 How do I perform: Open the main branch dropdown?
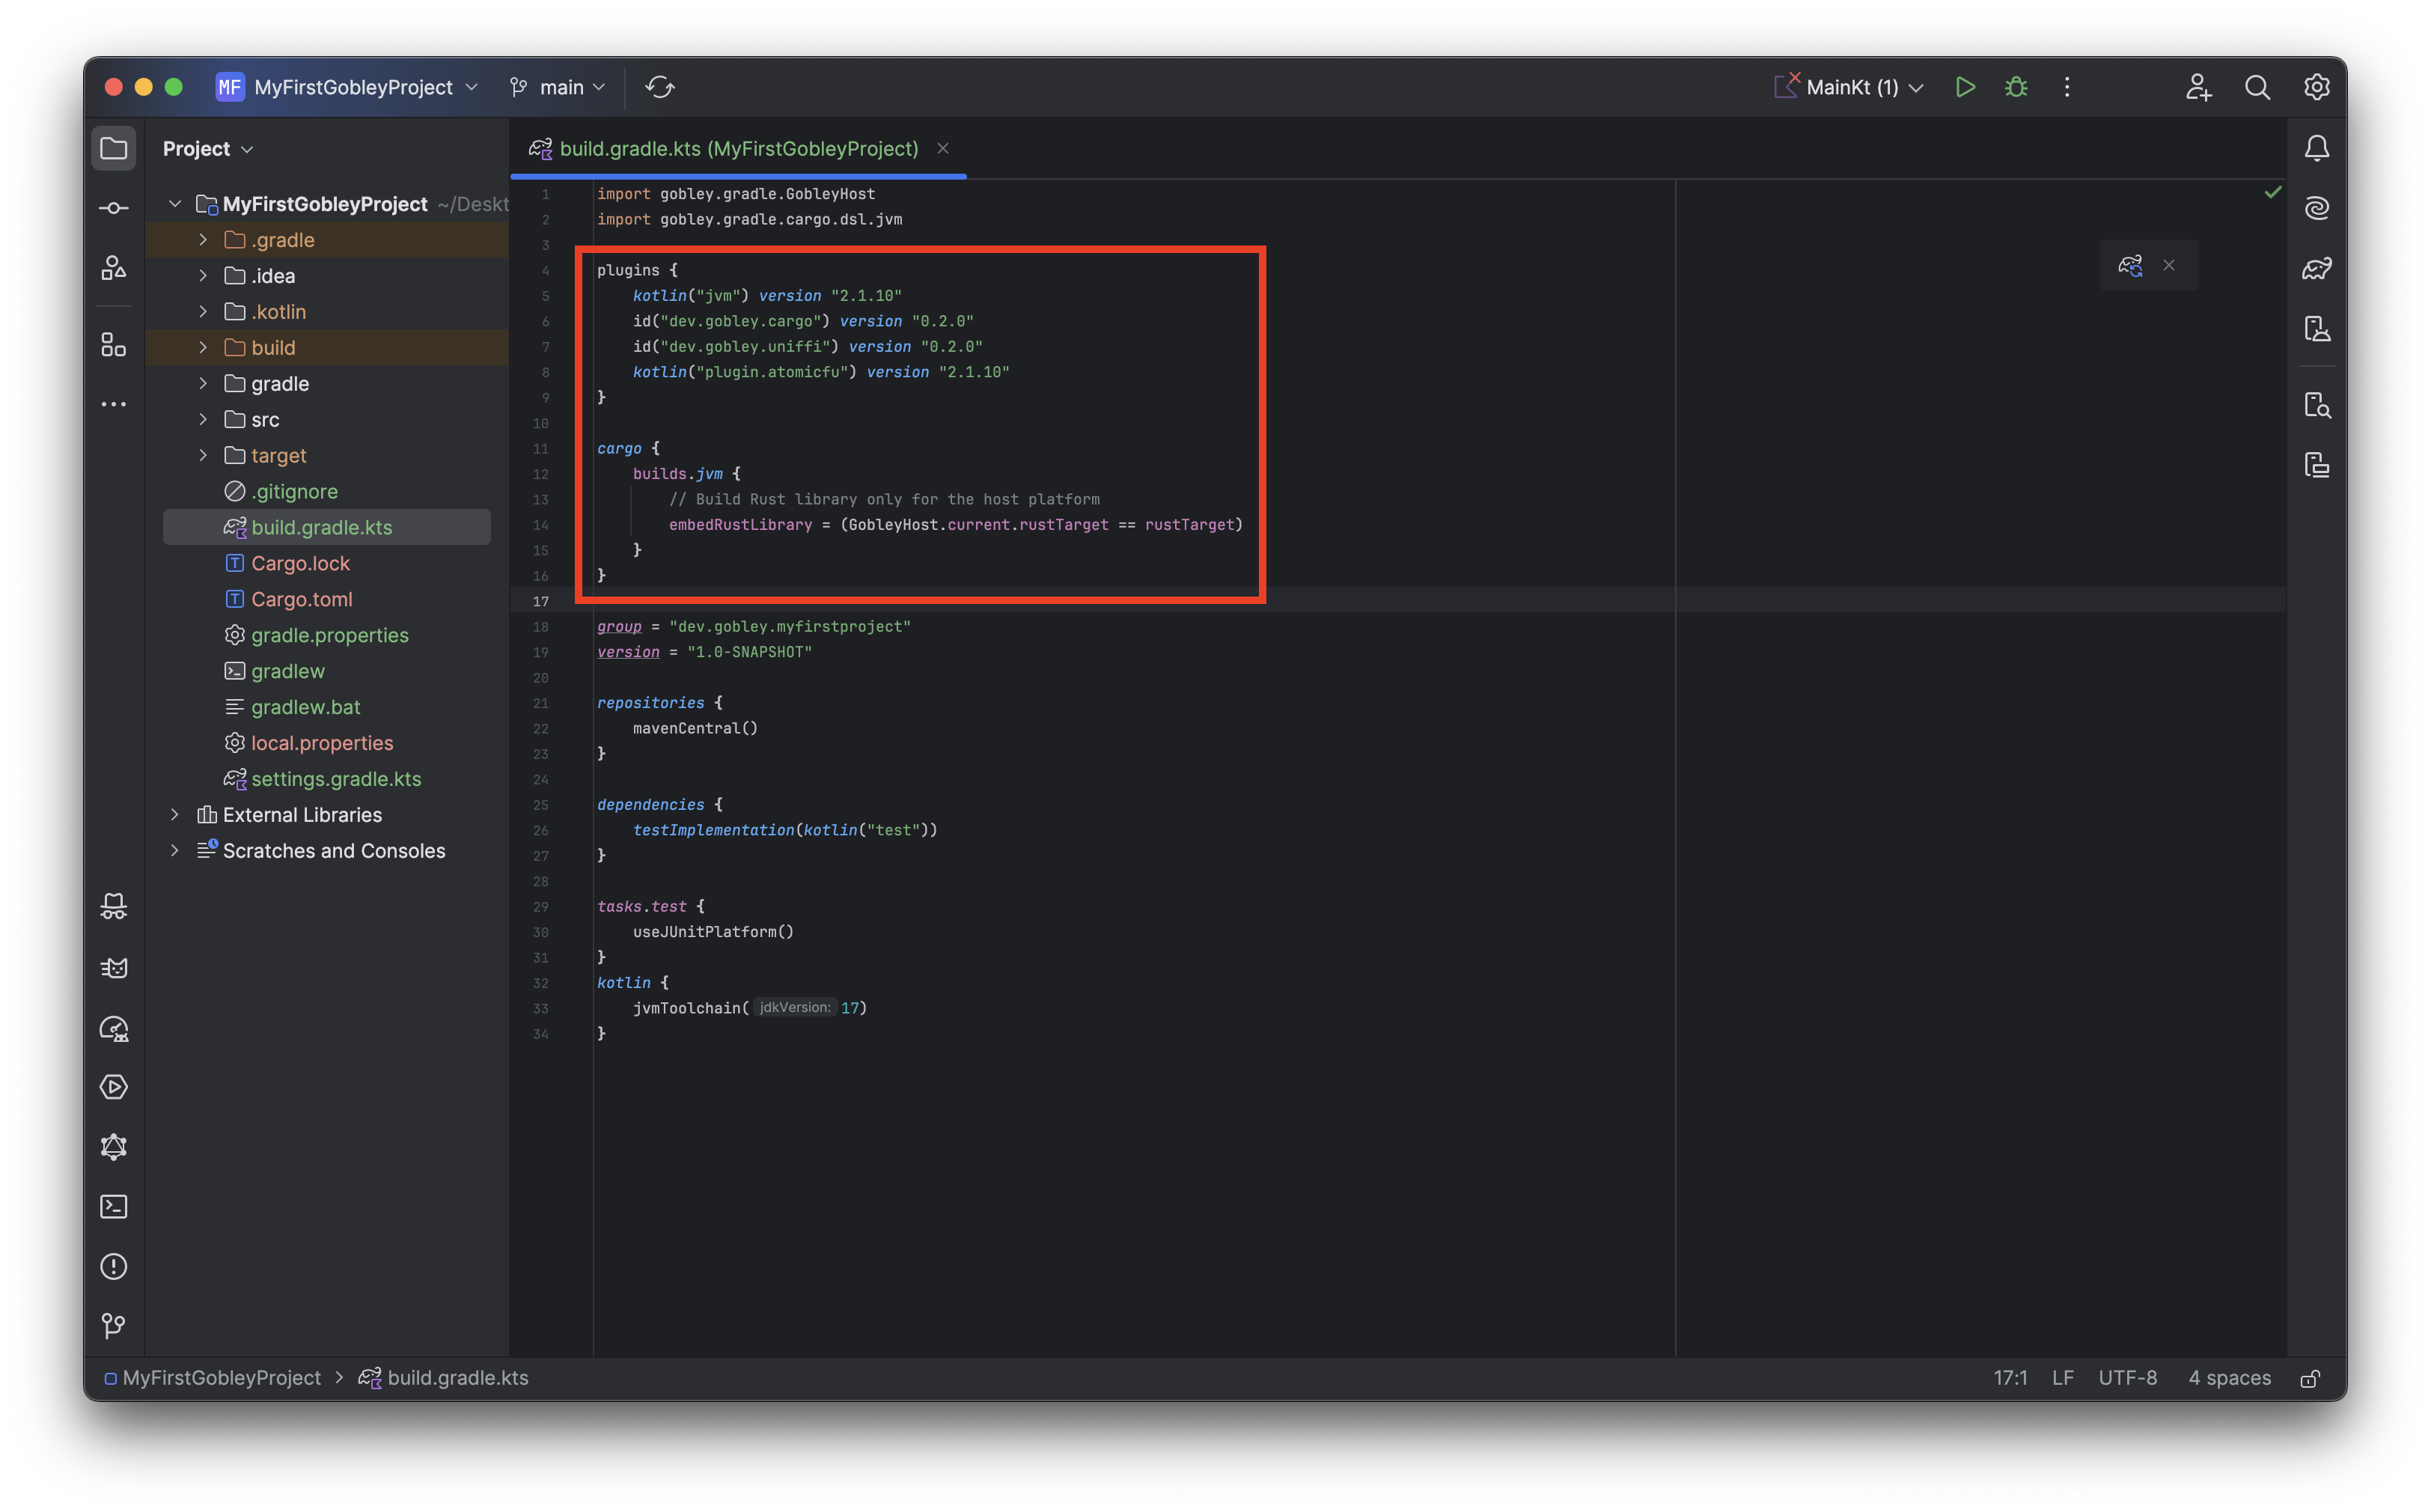557,87
